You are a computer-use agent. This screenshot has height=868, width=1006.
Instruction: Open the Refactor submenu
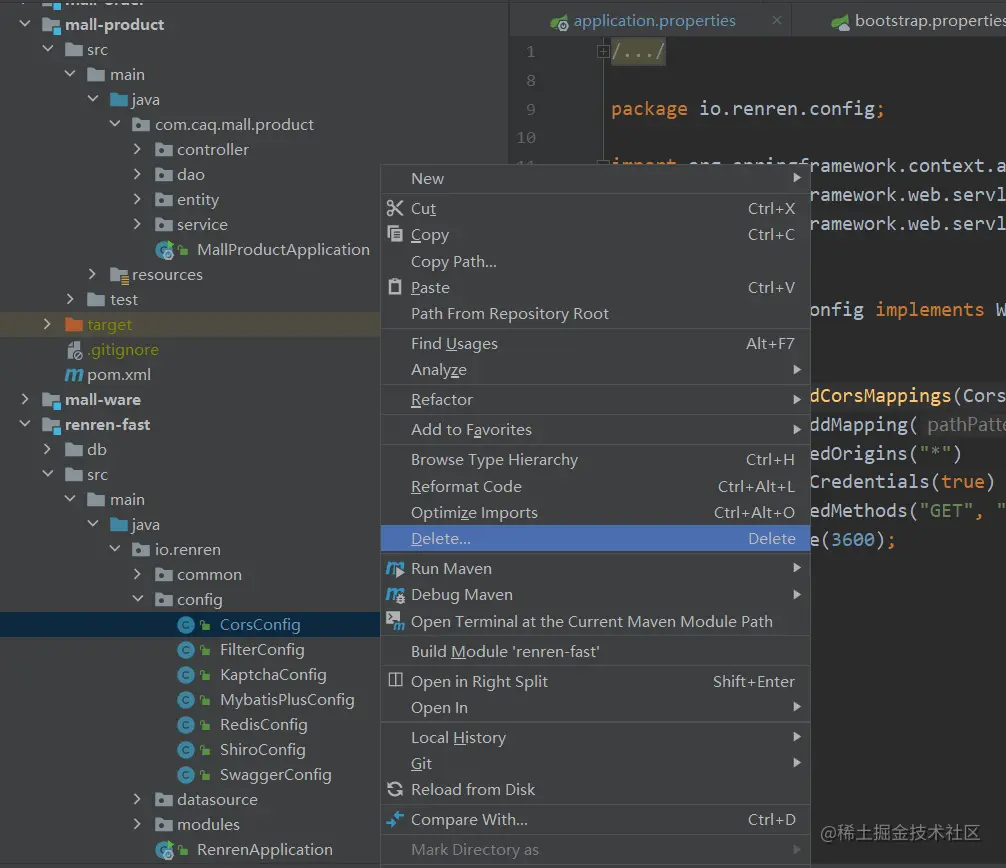[x=595, y=399]
